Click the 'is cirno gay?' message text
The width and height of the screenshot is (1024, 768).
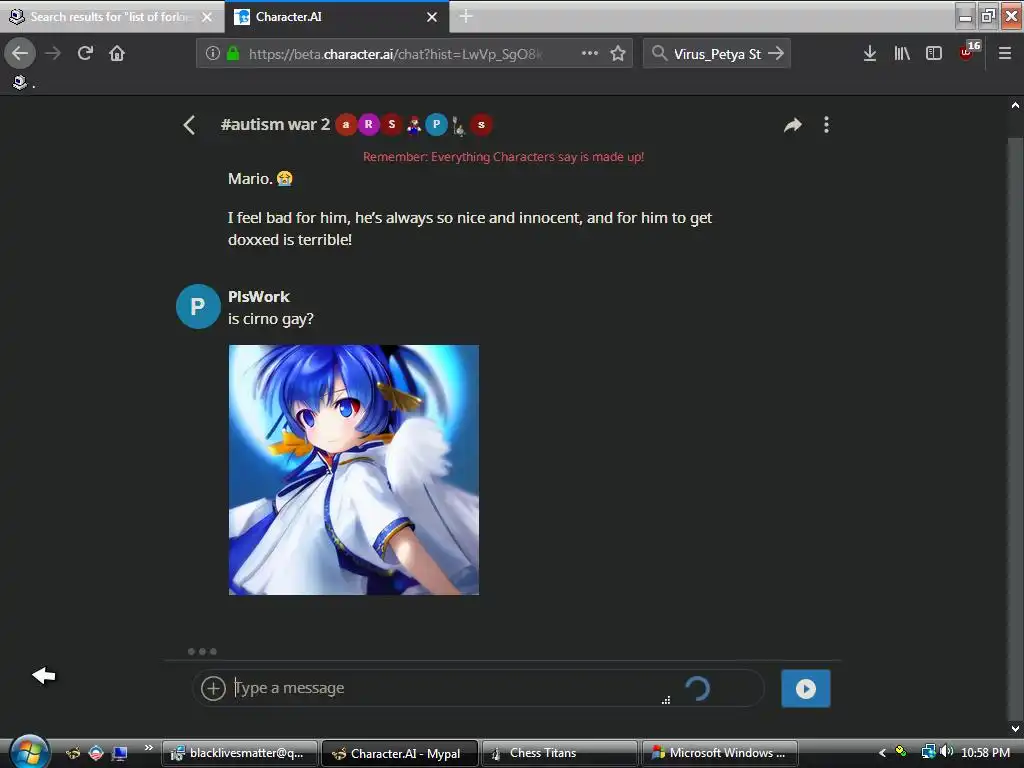click(270, 319)
